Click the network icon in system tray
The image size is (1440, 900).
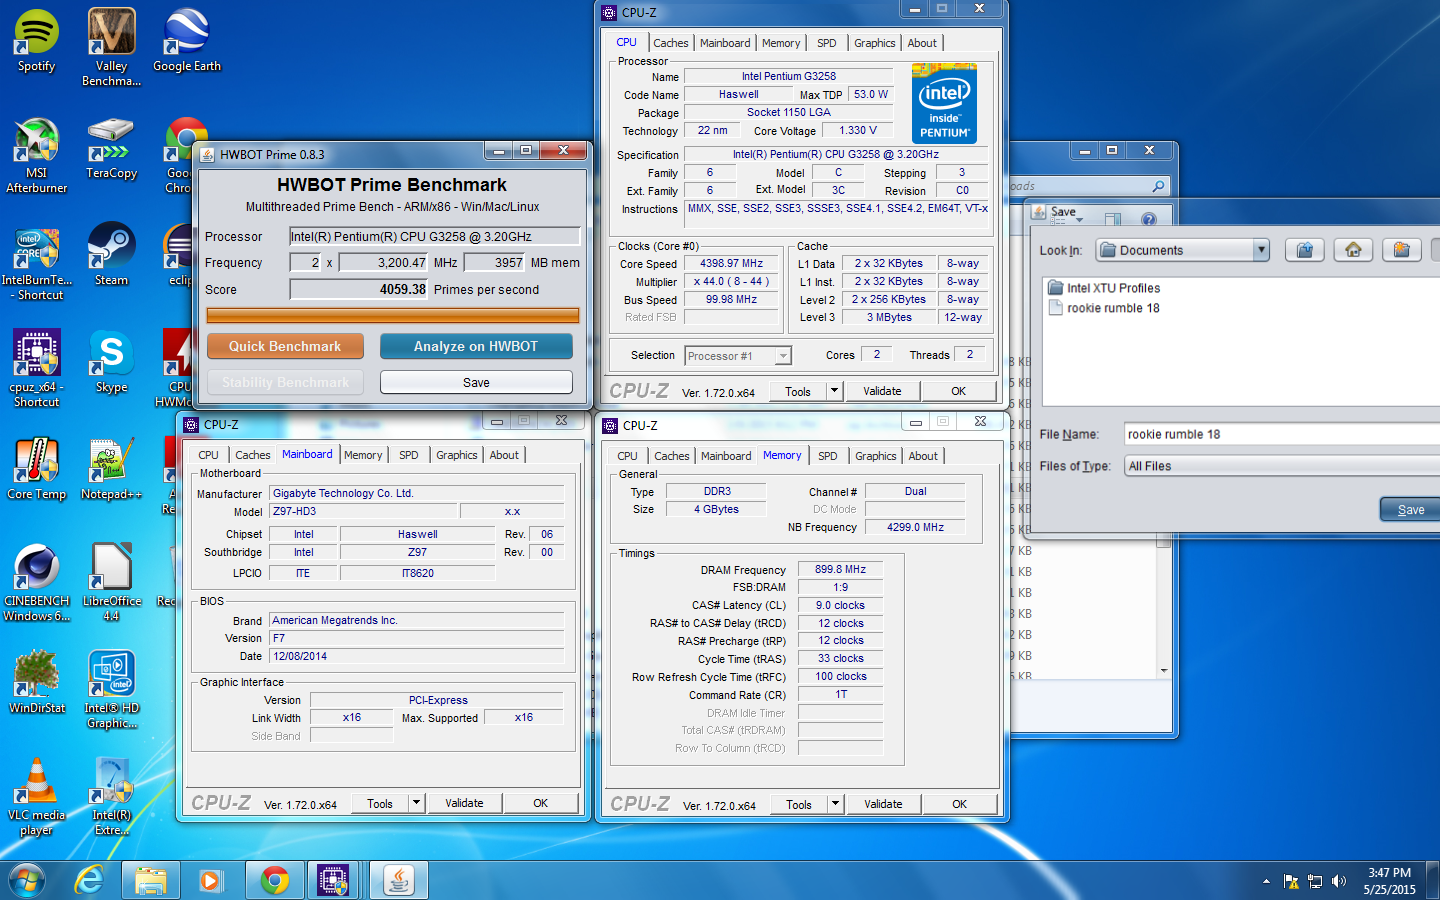(x=1315, y=881)
